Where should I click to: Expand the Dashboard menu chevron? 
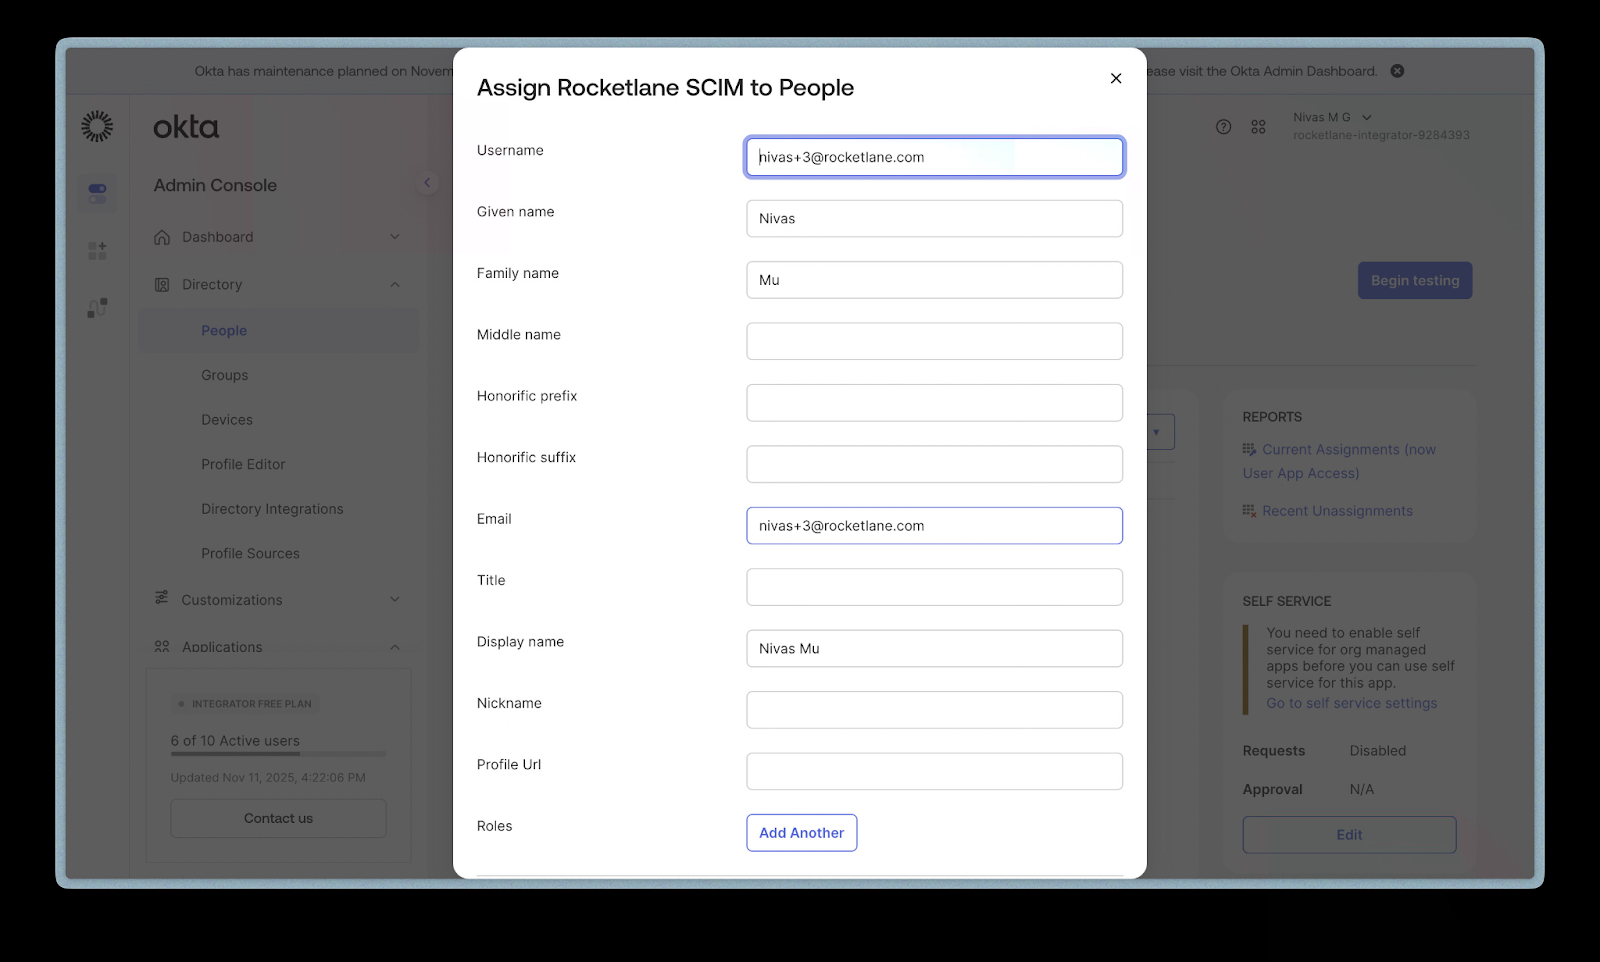tap(395, 237)
